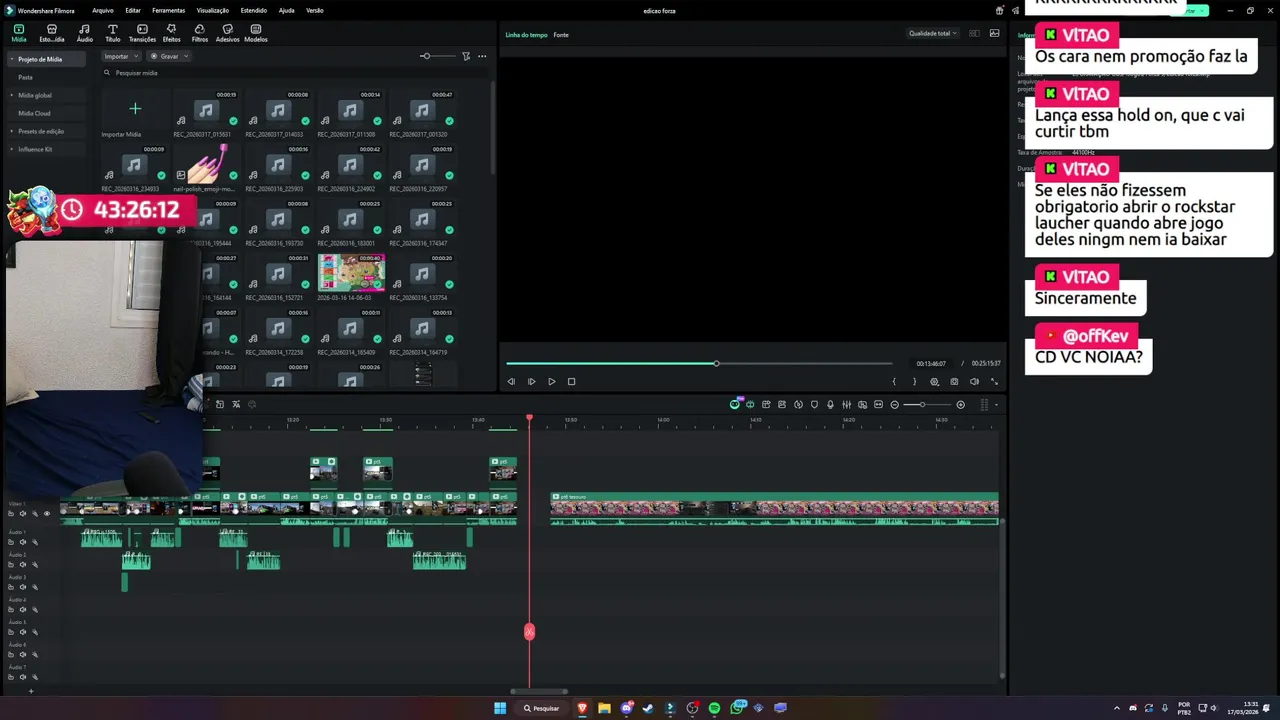Viewport: 1280px width, 720px height.
Task: Open Spotify from the Windows taskbar
Action: pyautogui.click(x=714, y=708)
